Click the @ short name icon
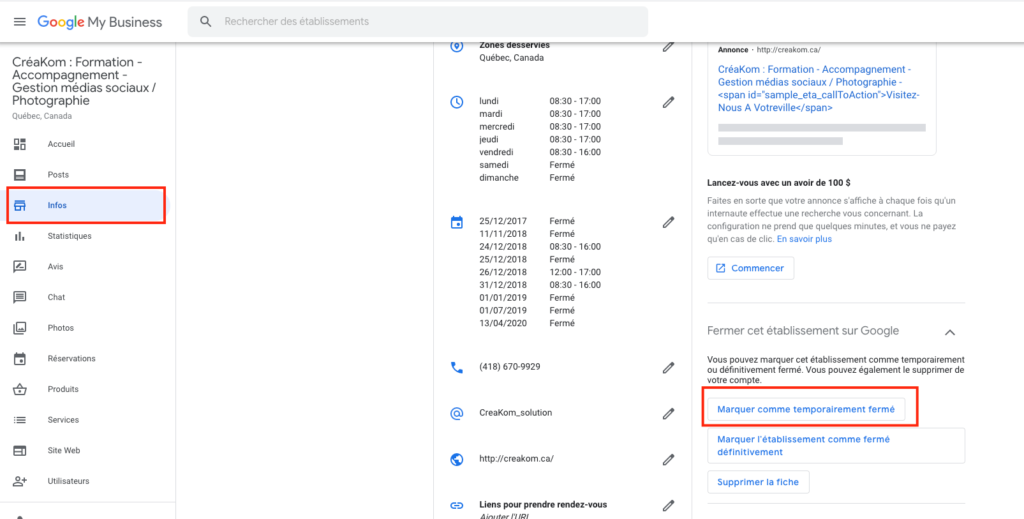 456,413
